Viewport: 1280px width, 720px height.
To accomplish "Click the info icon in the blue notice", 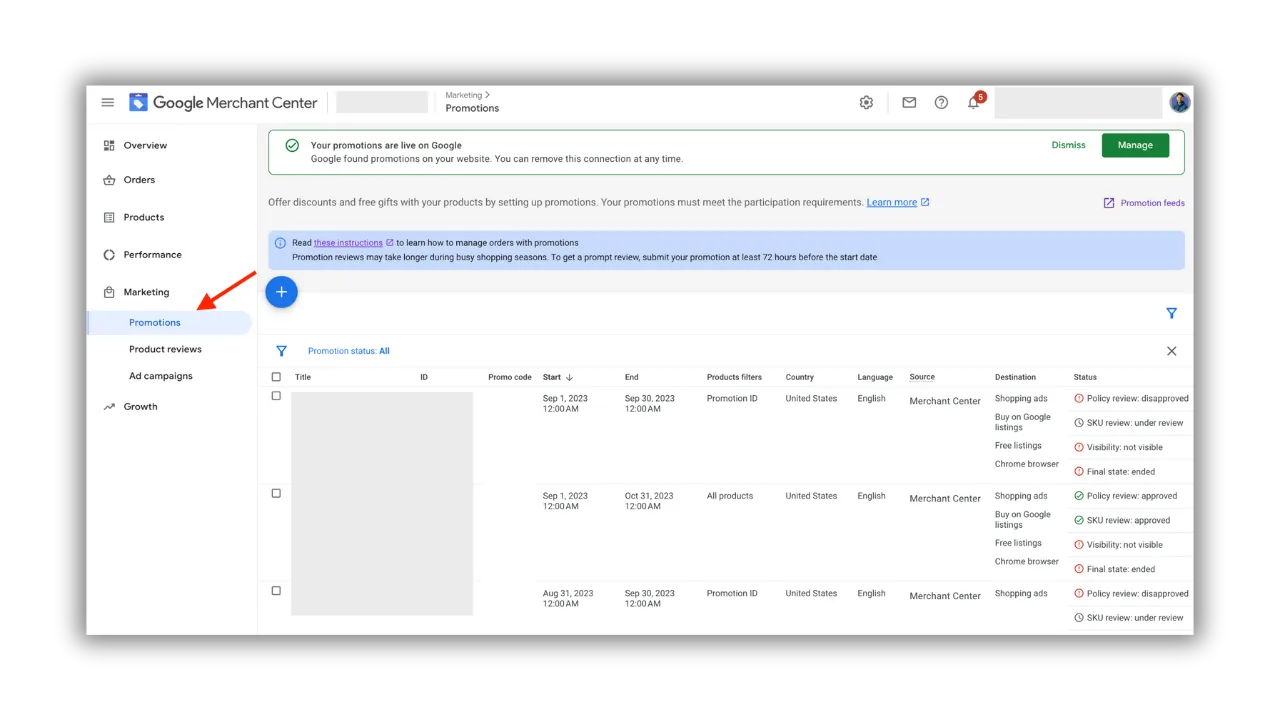I will click(280, 243).
